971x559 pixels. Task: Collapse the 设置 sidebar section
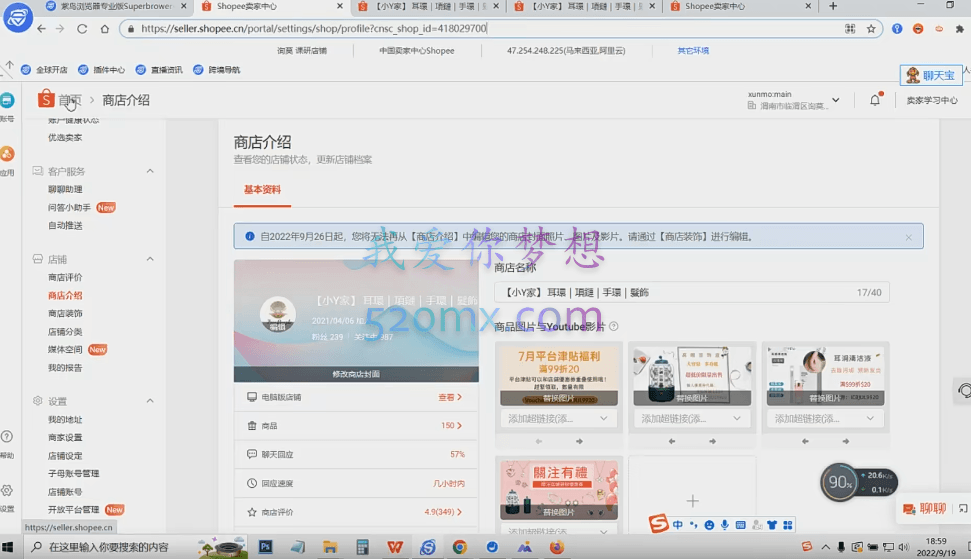150,401
